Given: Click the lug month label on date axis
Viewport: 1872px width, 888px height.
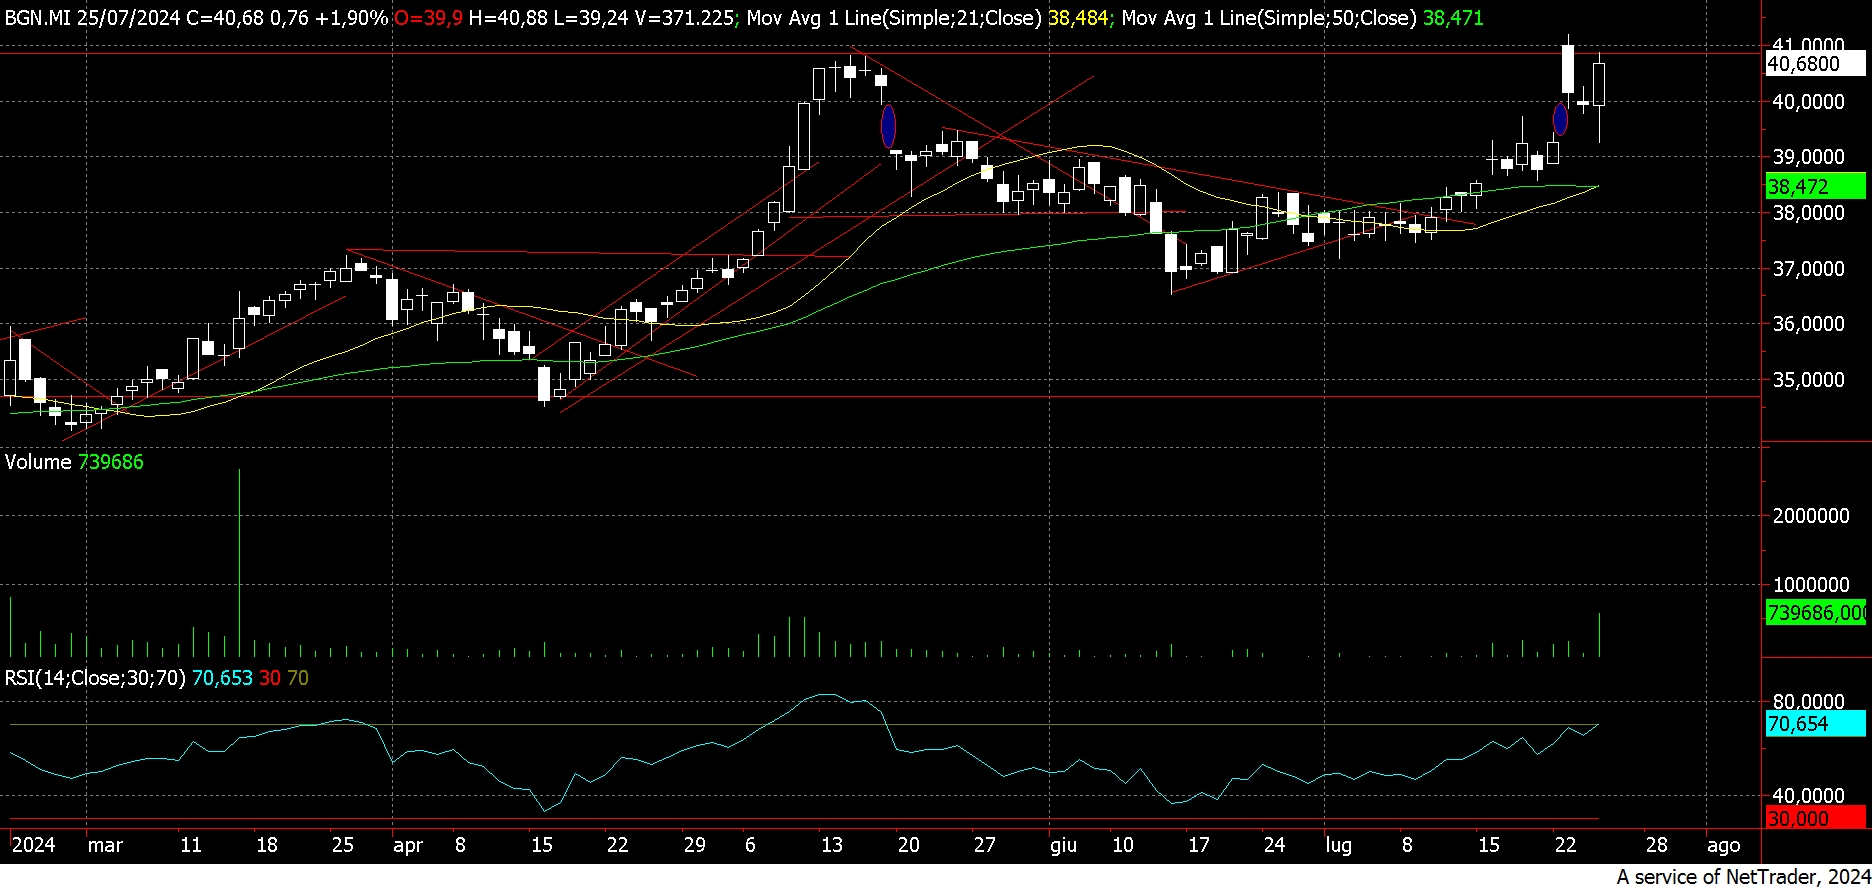Looking at the screenshot, I should pyautogui.click(x=1338, y=845).
